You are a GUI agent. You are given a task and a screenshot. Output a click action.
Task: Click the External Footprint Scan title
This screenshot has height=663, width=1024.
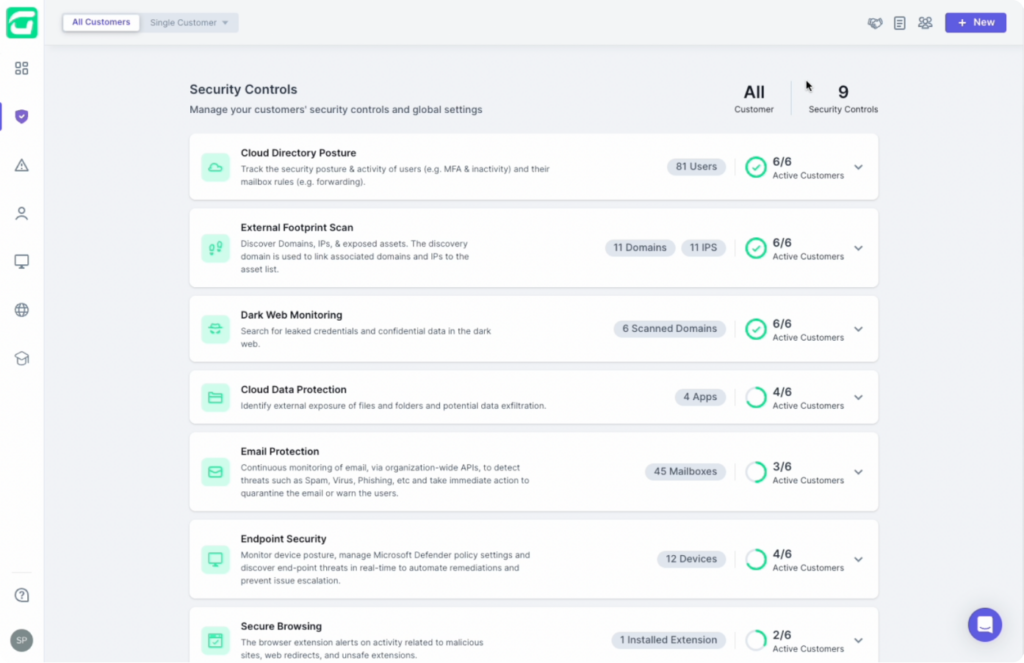(x=296, y=227)
